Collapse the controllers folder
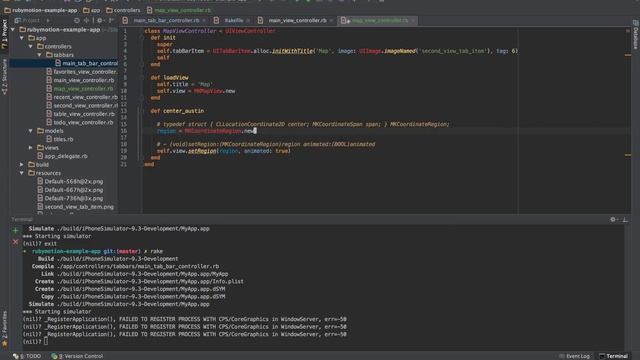Viewport: 640px width, 360px height. (x=31, y=47)
